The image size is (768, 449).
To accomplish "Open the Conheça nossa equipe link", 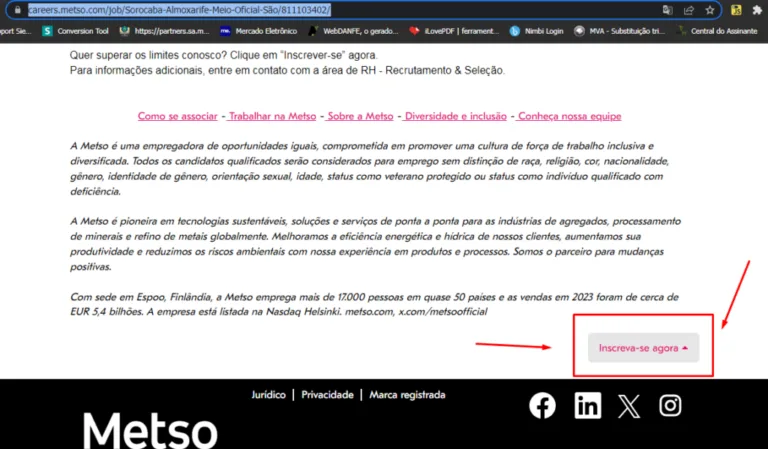I will [569, 116].
